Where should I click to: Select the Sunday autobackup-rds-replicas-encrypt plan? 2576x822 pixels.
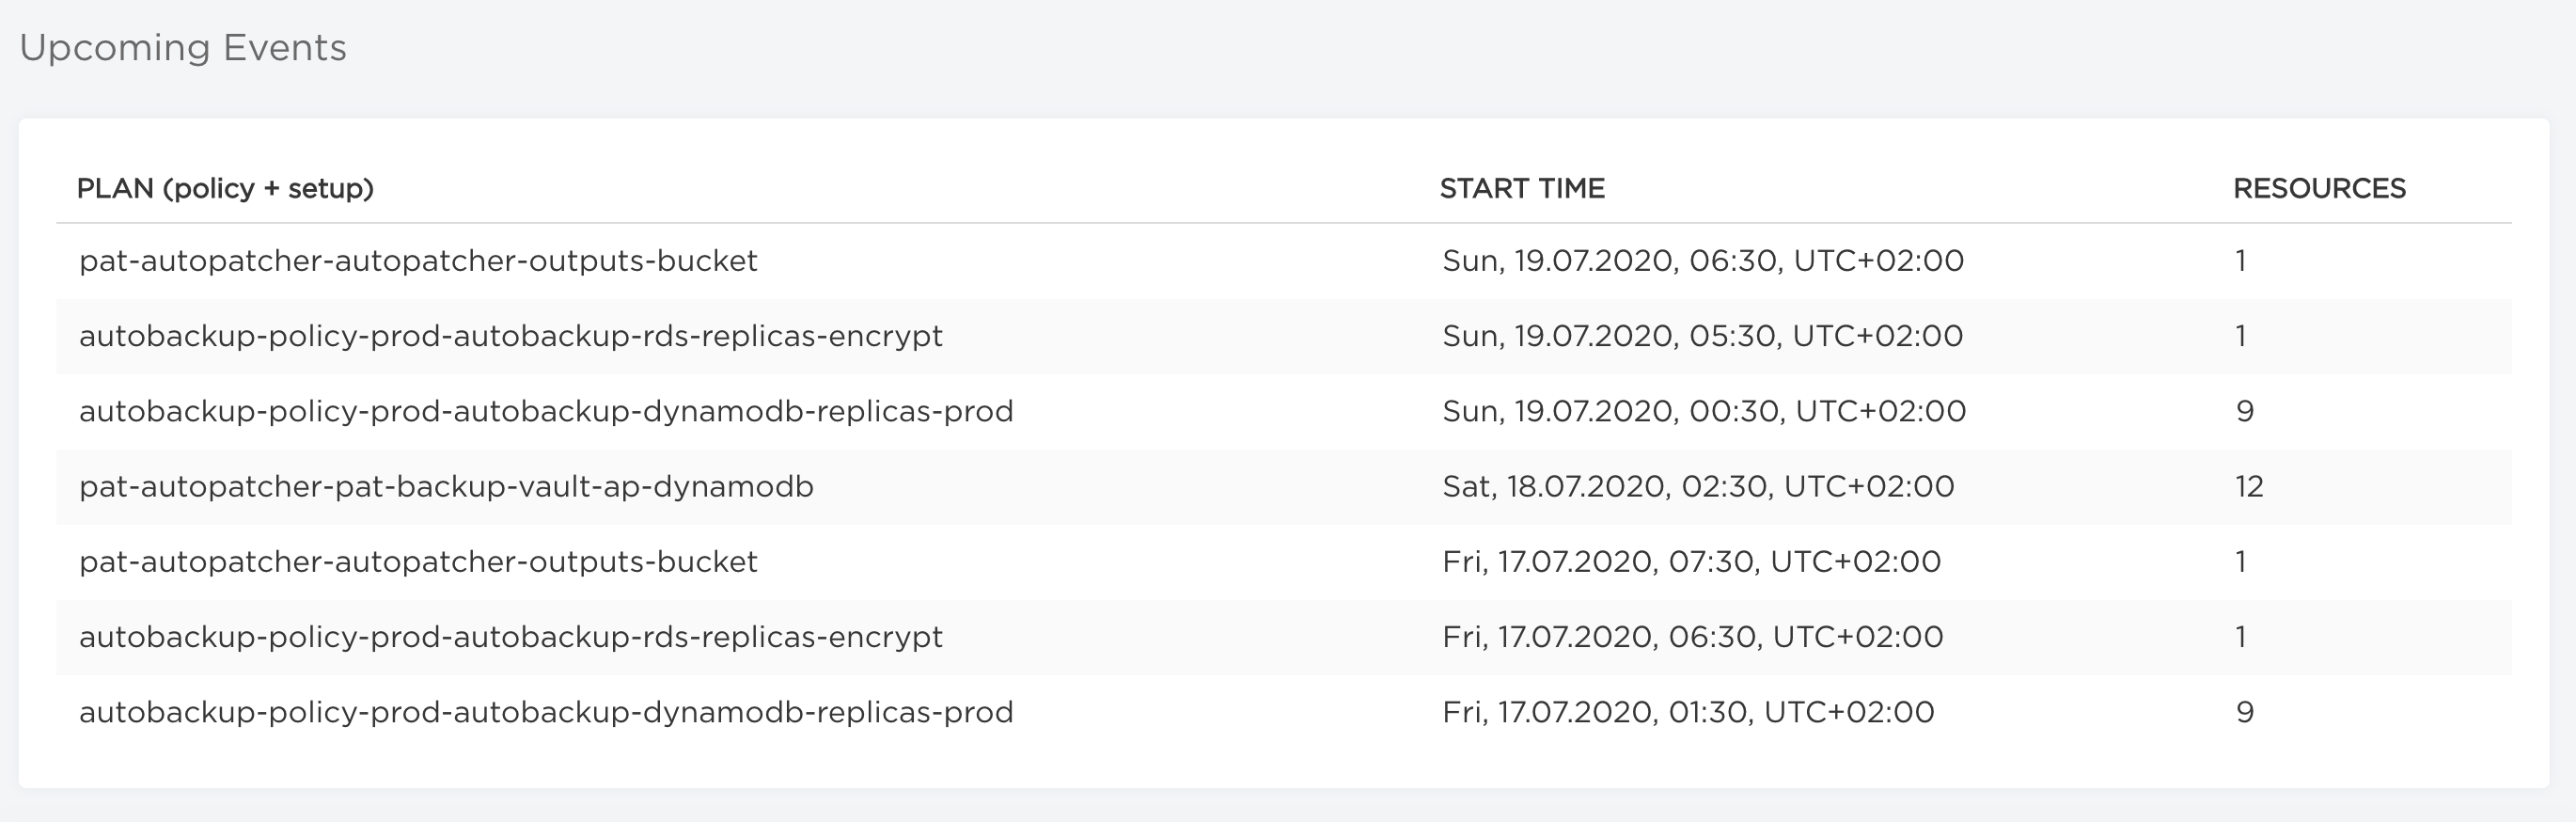(x=512, y=336)
